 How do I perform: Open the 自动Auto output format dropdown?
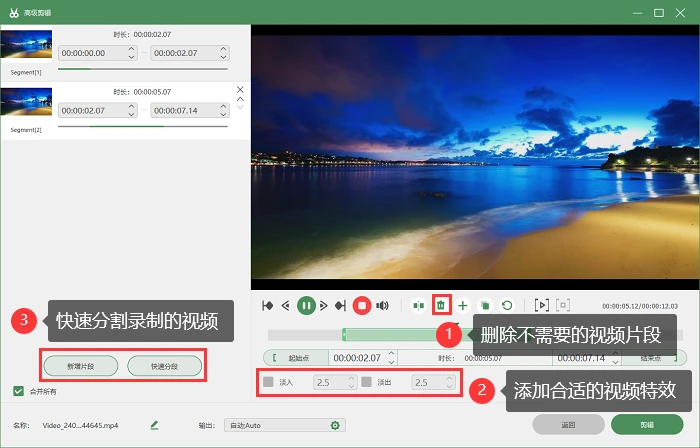click(285, 425)
